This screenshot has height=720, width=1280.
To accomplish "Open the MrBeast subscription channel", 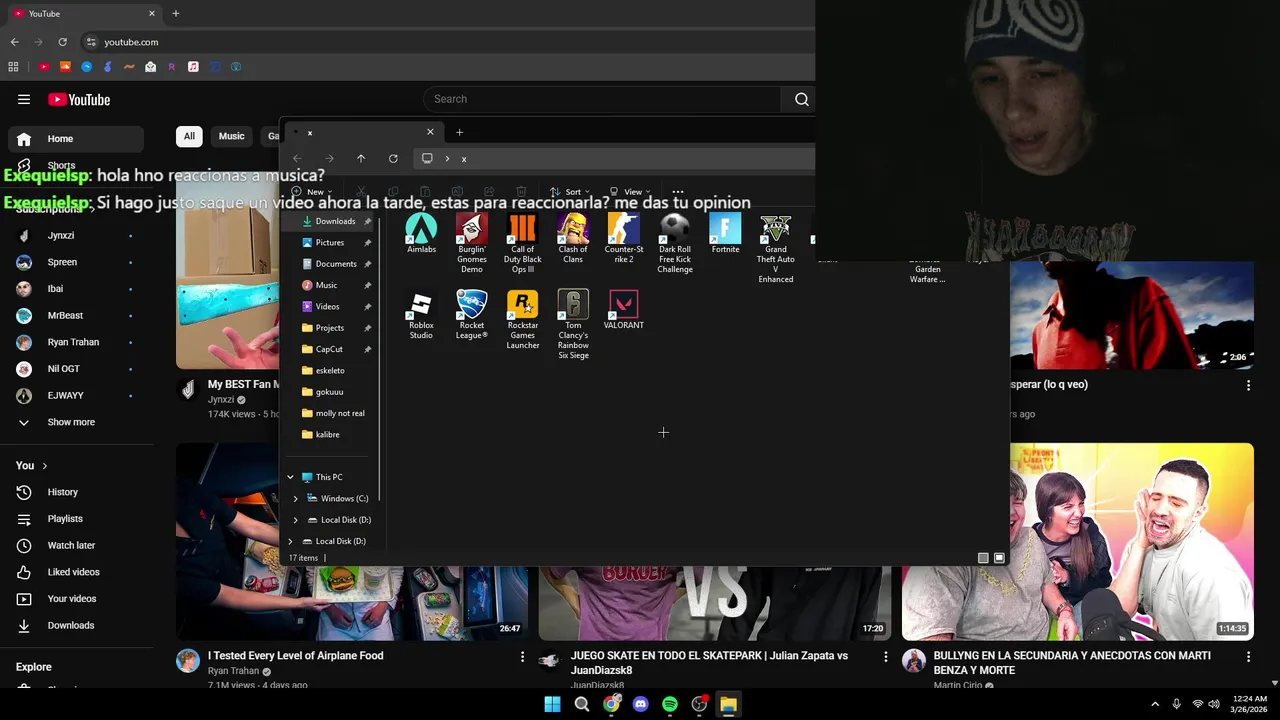I will [76, 315].
